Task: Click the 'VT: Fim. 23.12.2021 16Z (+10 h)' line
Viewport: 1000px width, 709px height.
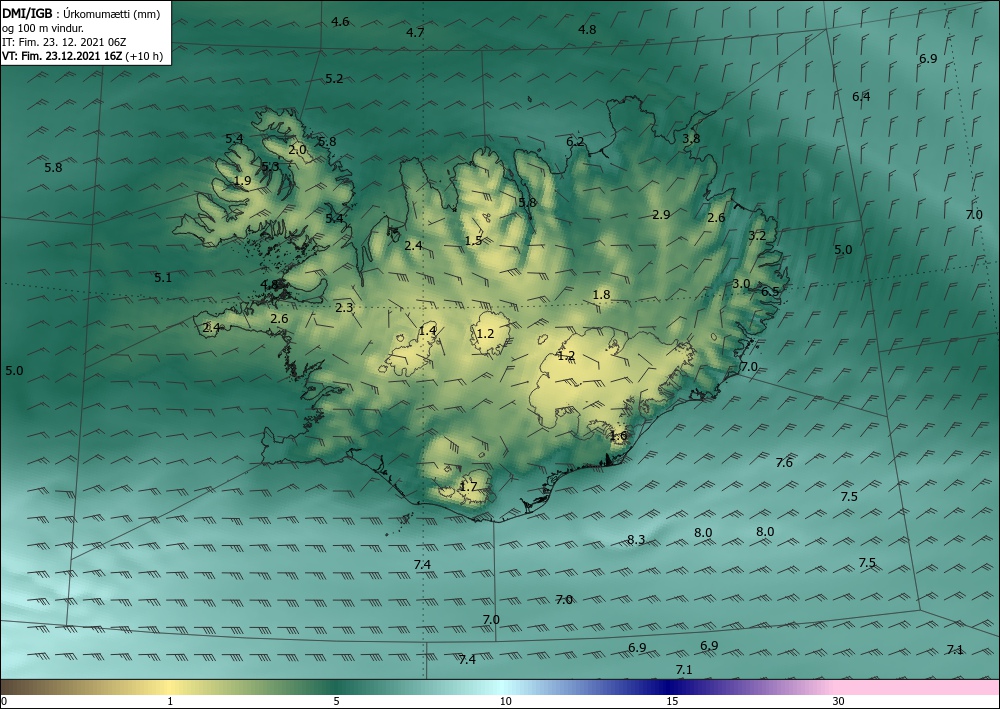Action: click(x=82, y=56)
